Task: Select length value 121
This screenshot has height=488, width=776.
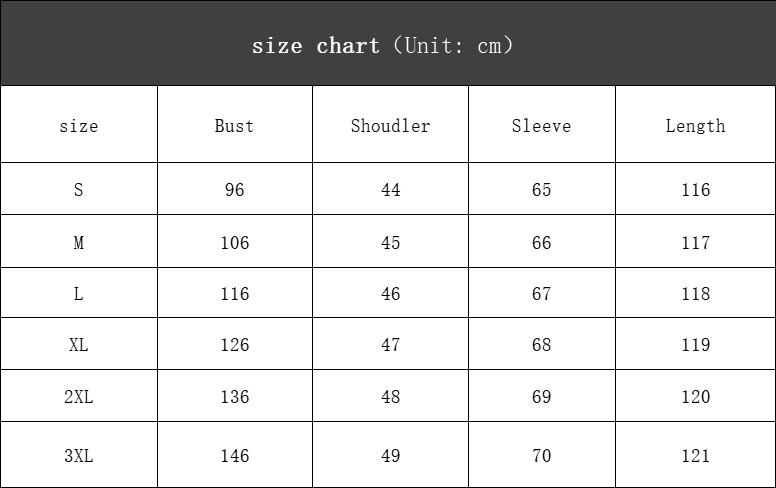Action: [x=695, y=456]
